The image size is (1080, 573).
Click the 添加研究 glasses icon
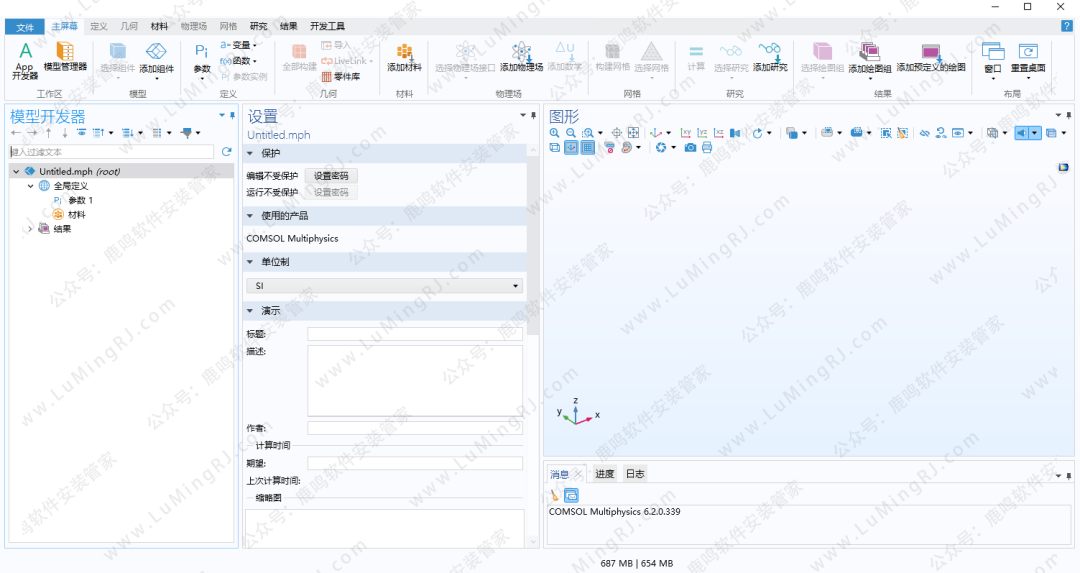(769, 57)
